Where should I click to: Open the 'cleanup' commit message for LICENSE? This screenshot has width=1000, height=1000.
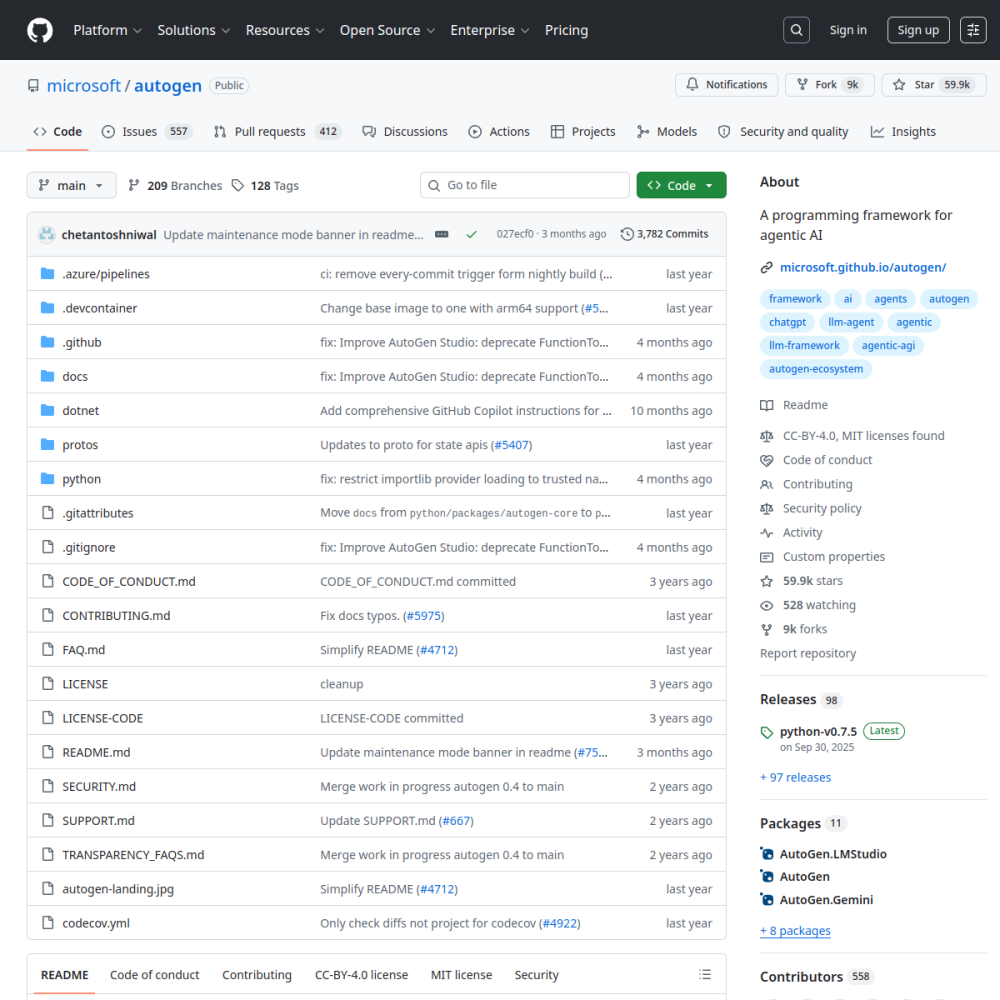click(341, 684)
